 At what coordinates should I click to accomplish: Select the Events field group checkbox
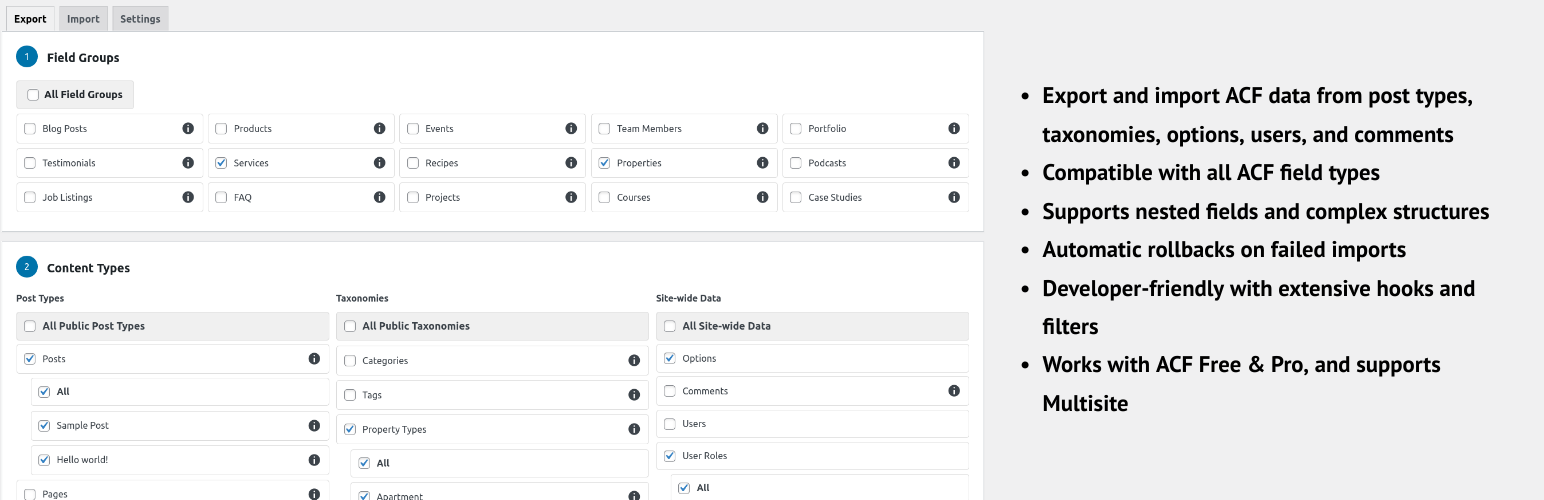pos(413,129)
